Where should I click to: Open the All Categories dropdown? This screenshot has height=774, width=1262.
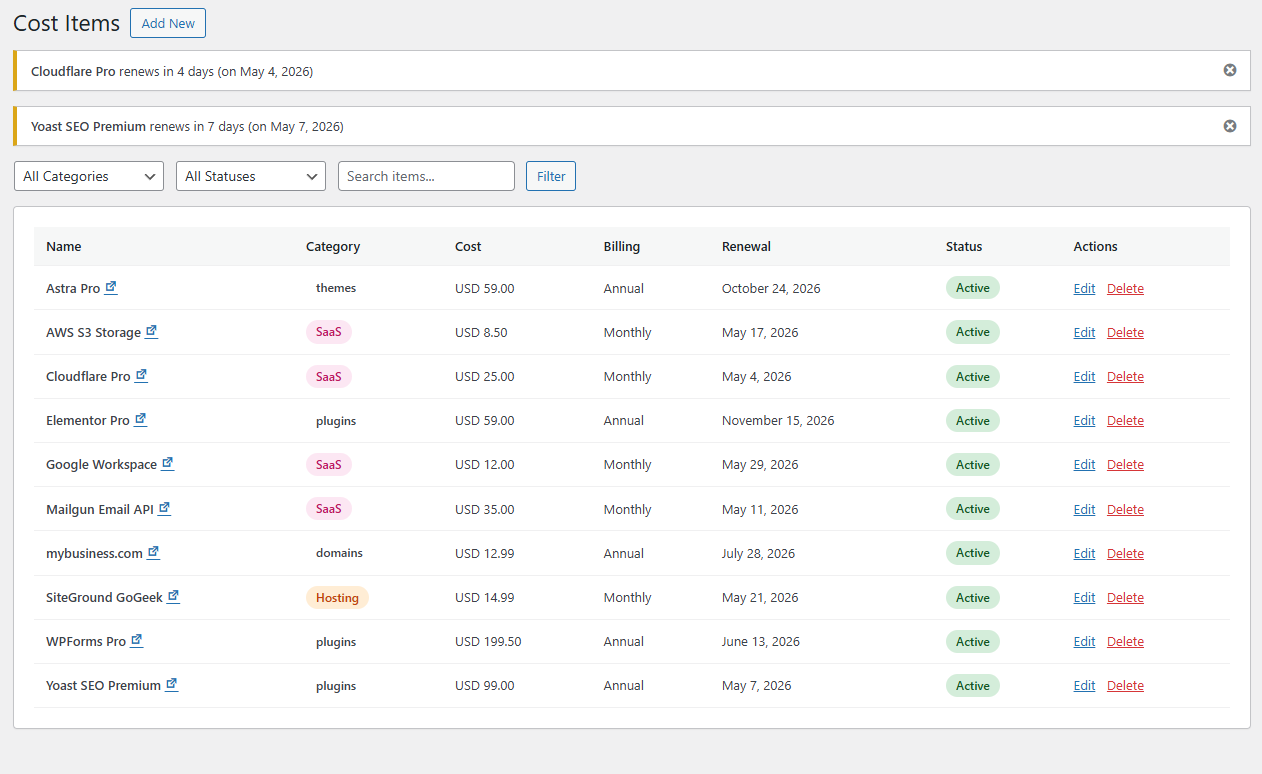tap(89, 176)
